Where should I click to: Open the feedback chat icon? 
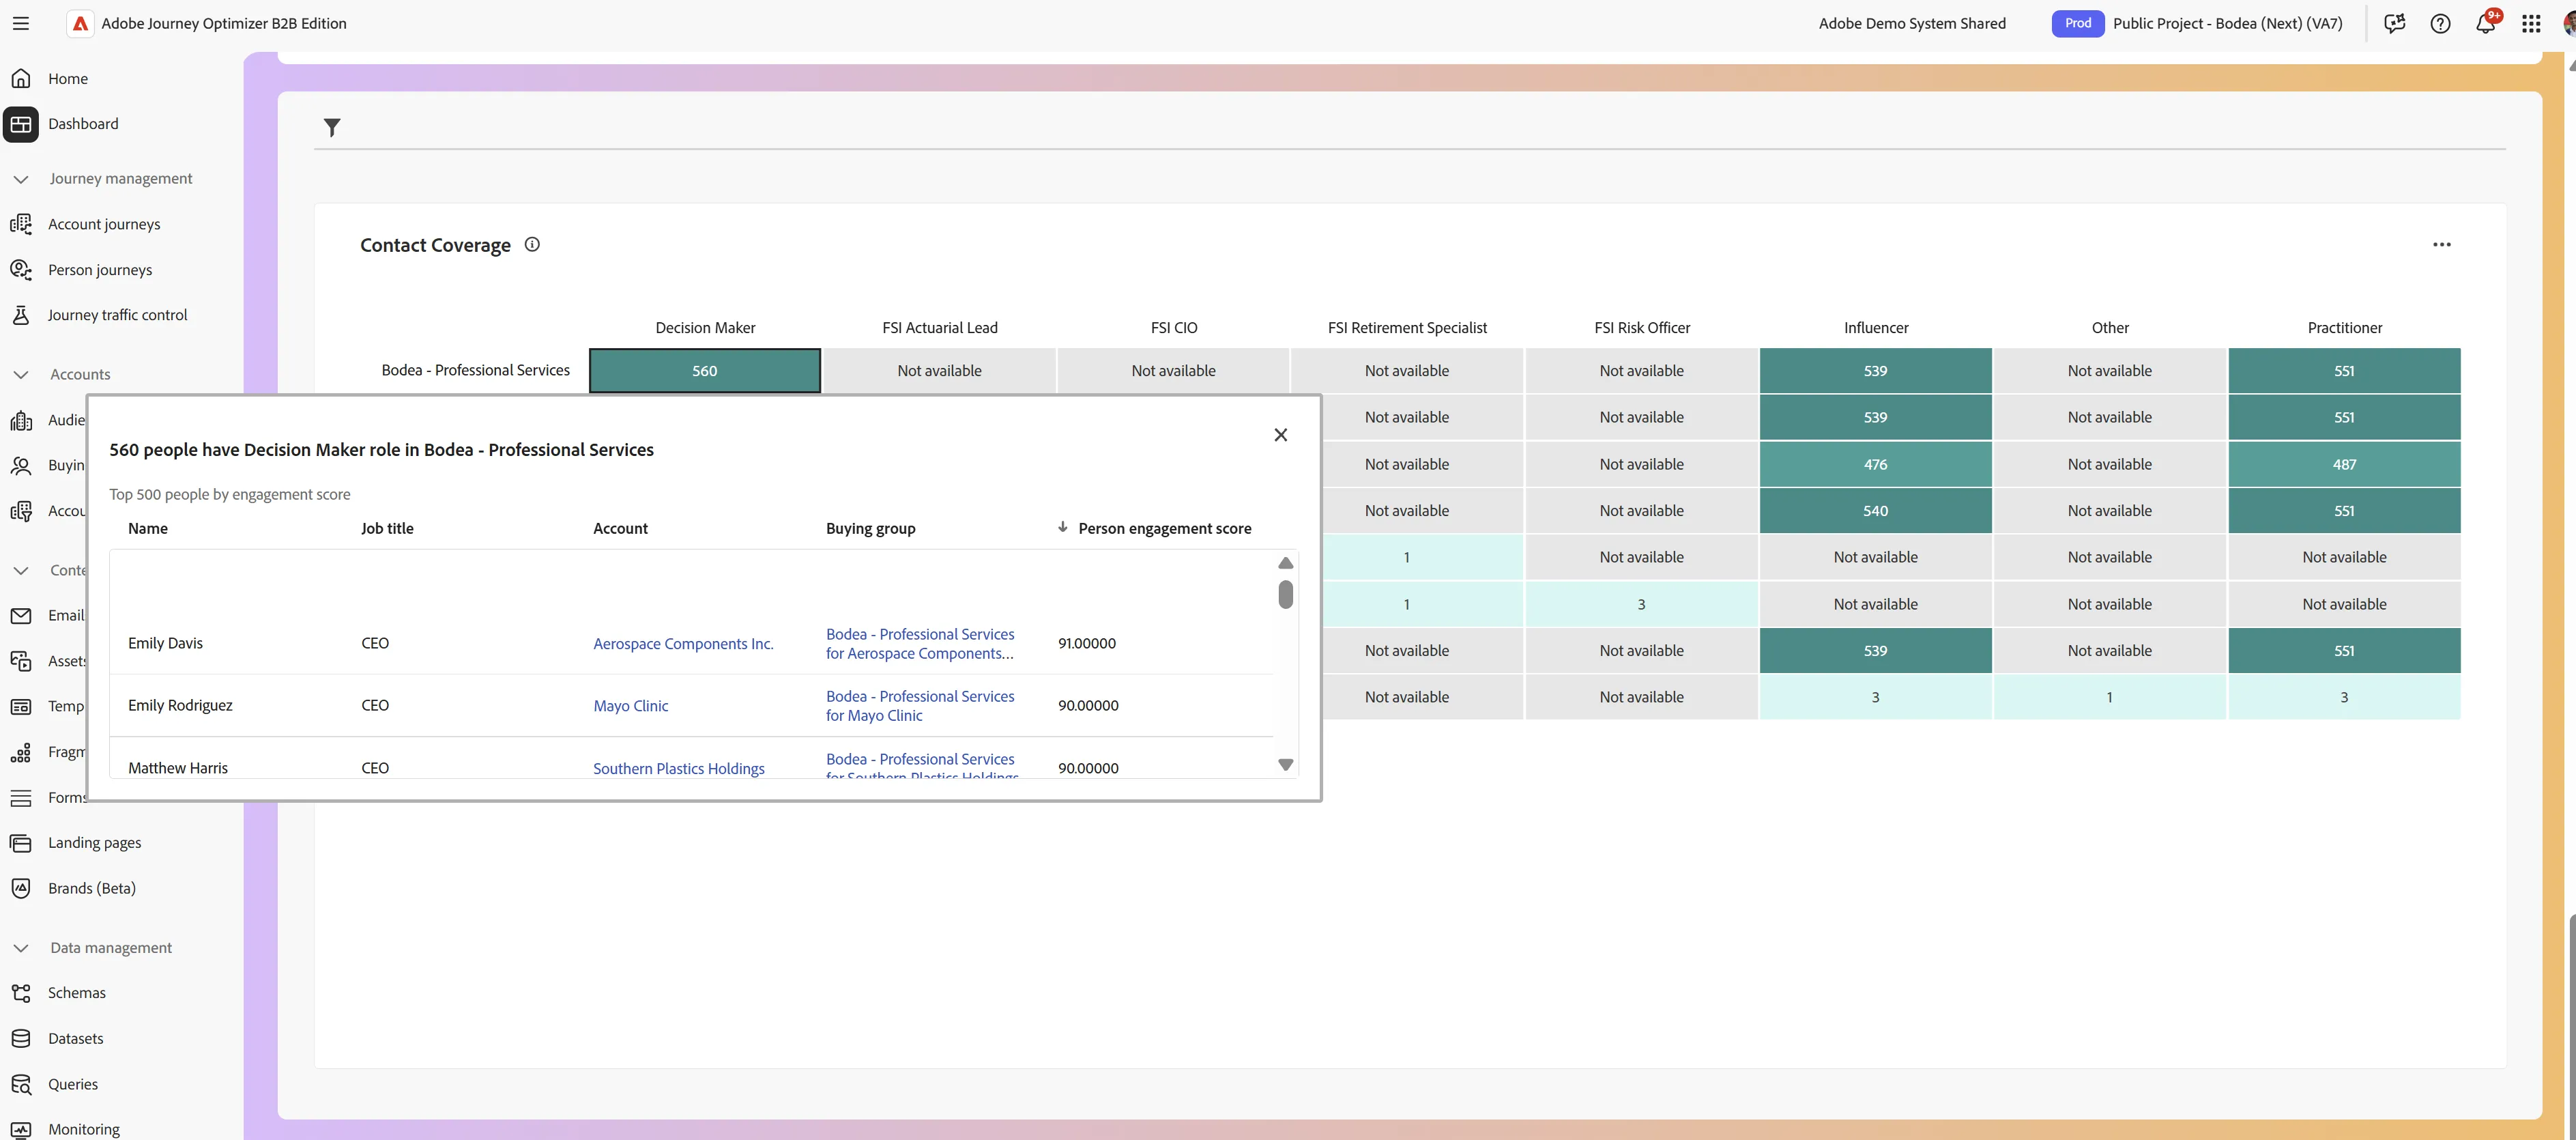click(x=2394, y=23)
